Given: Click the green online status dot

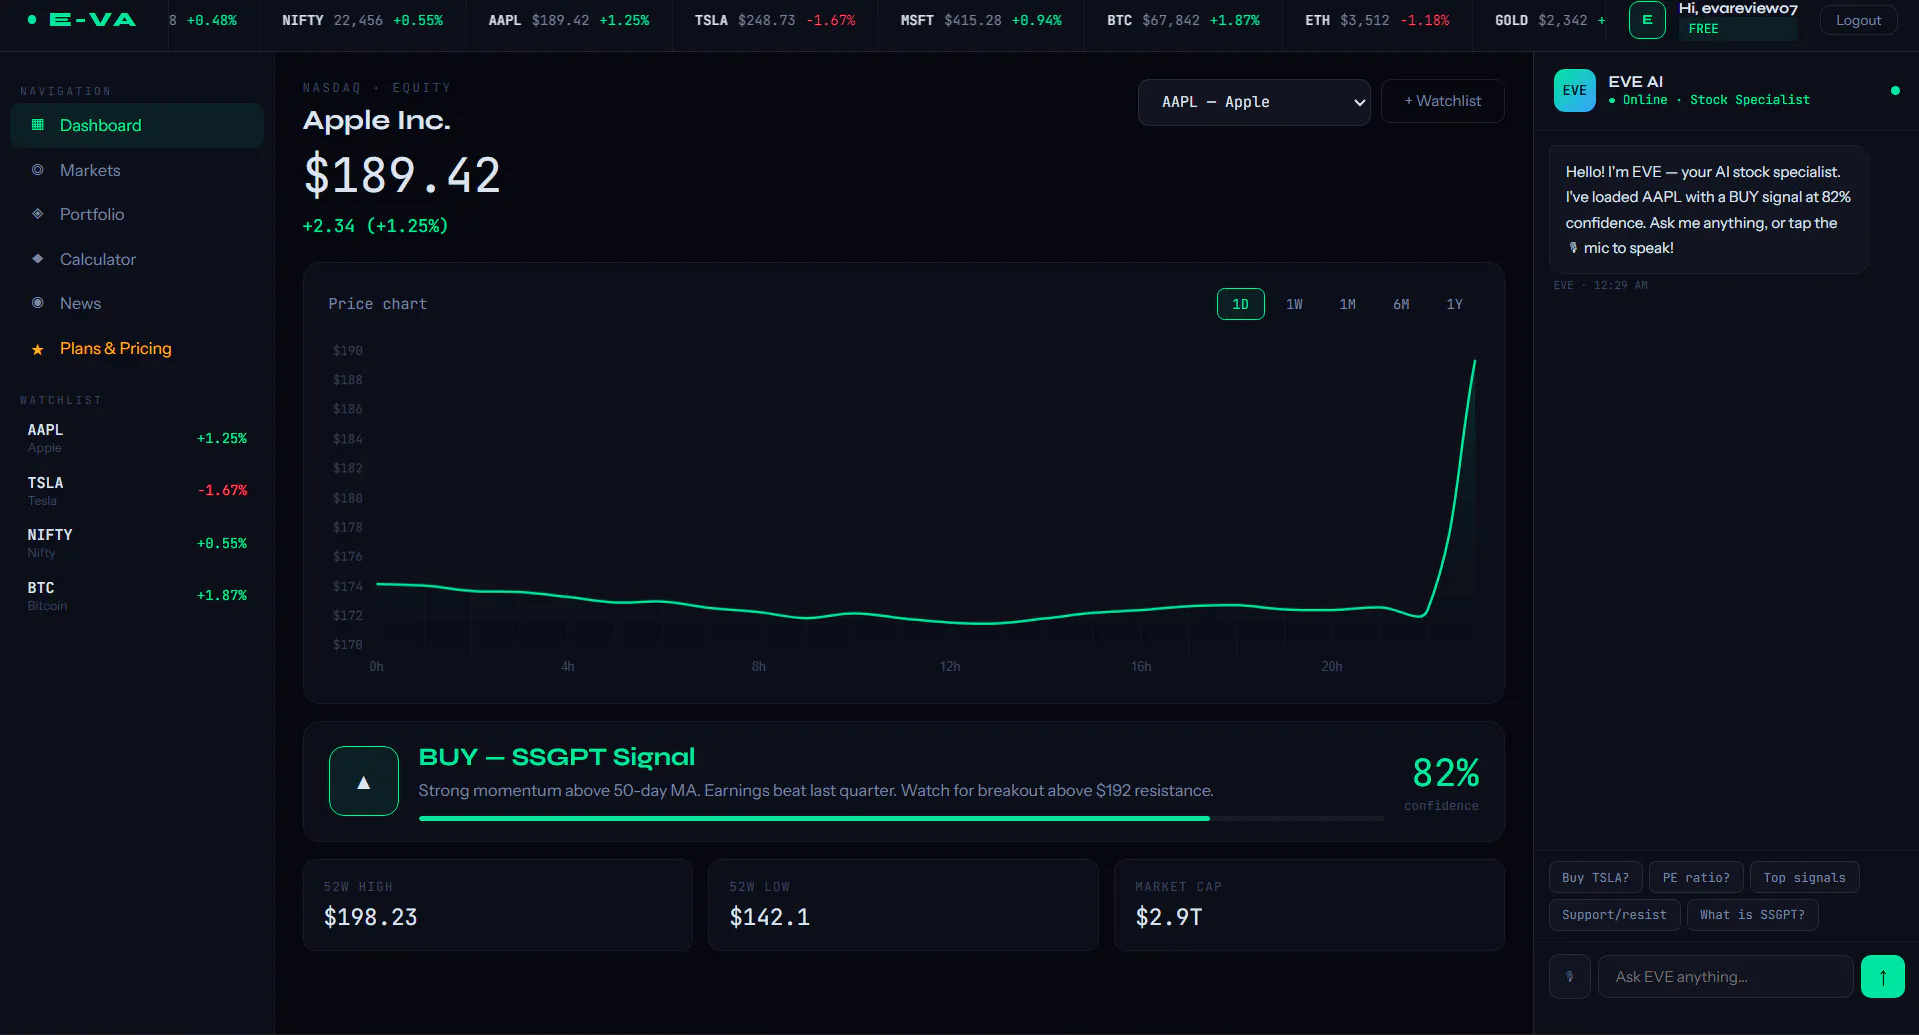Looking at the screenshot, I should 1895,91.
